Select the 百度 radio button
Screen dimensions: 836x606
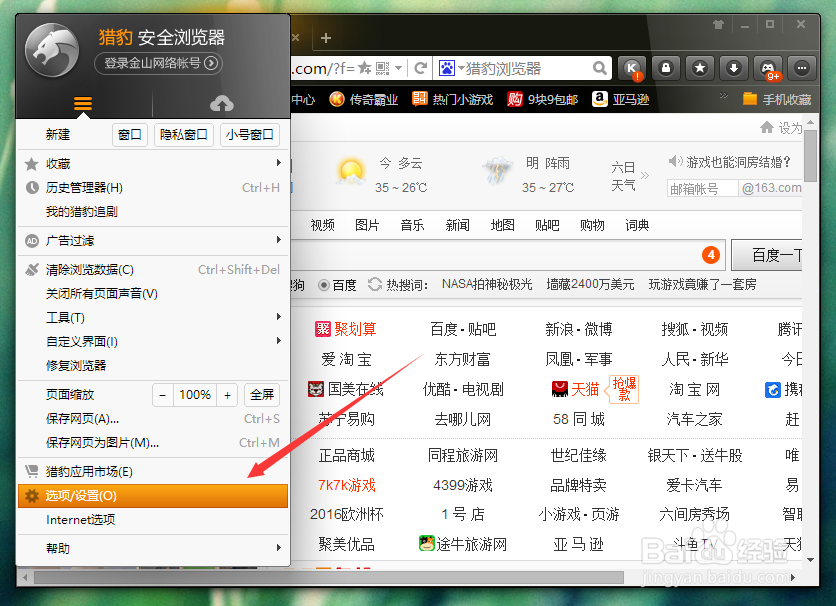pos(323,285)
